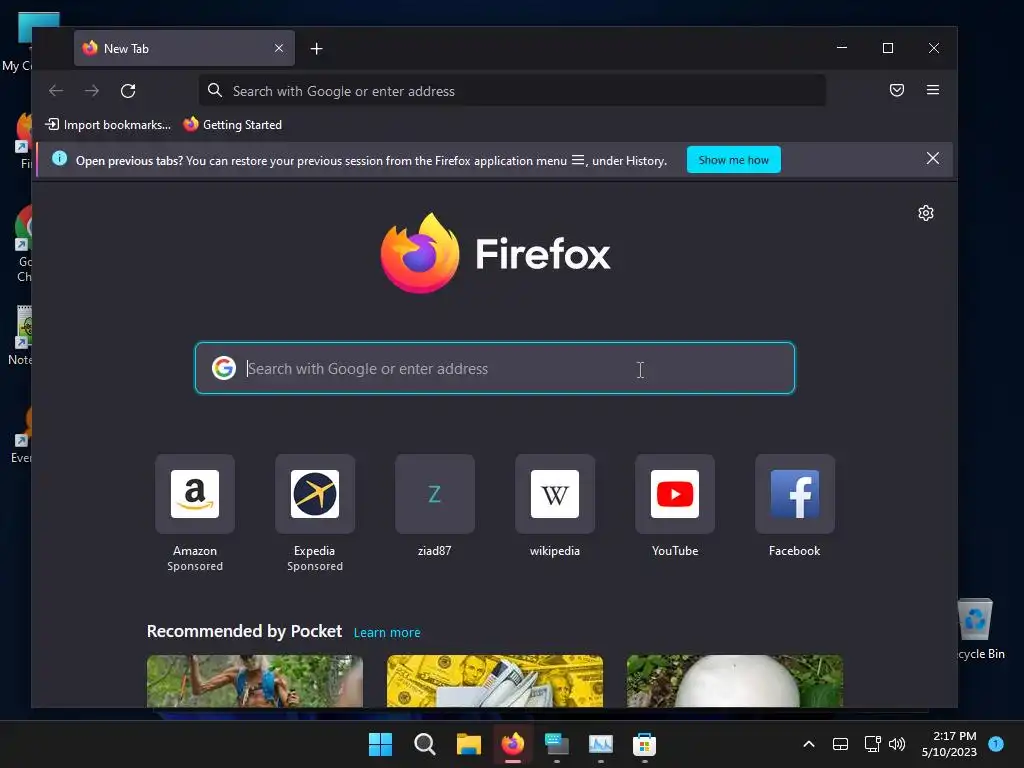Open a new tab with plus button
Image resolution: width=1024 pixels, height=768 pixels.
pos(316,48)
